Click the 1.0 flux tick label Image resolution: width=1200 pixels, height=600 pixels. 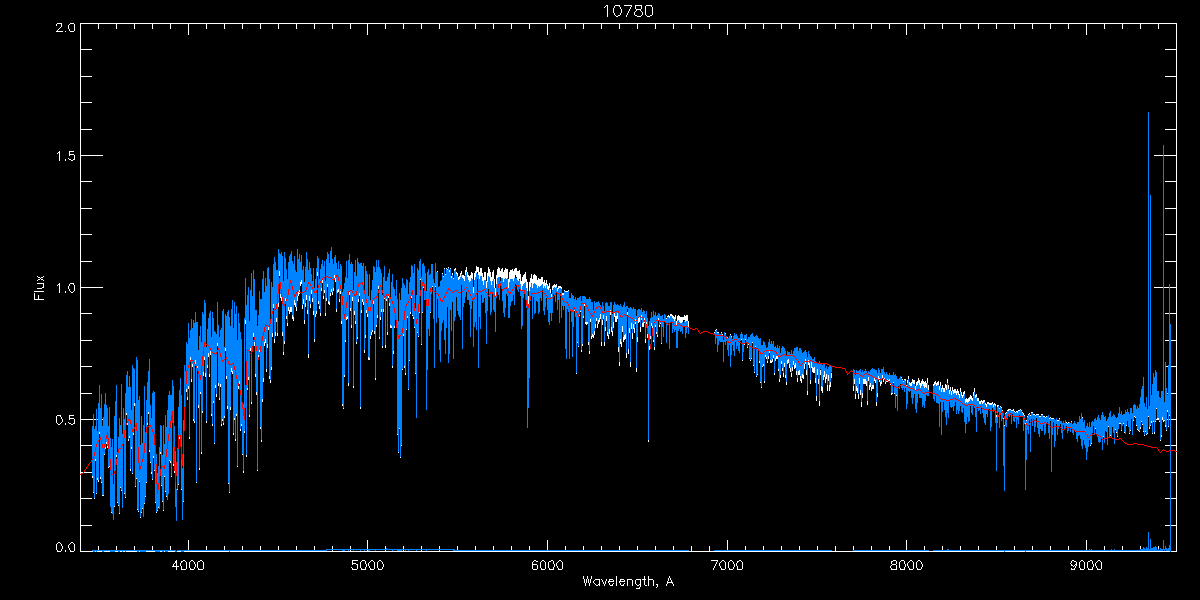click(x=65, y=288)
